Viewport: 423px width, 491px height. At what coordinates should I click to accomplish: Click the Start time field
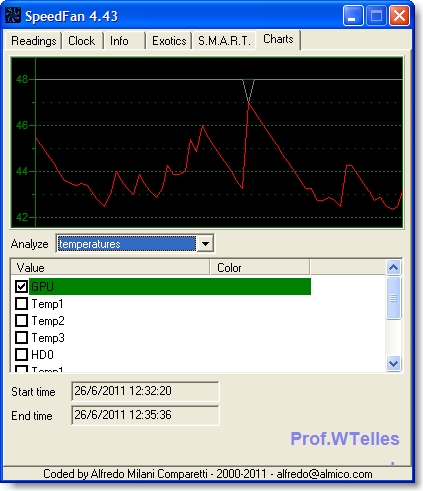[145, 391]
